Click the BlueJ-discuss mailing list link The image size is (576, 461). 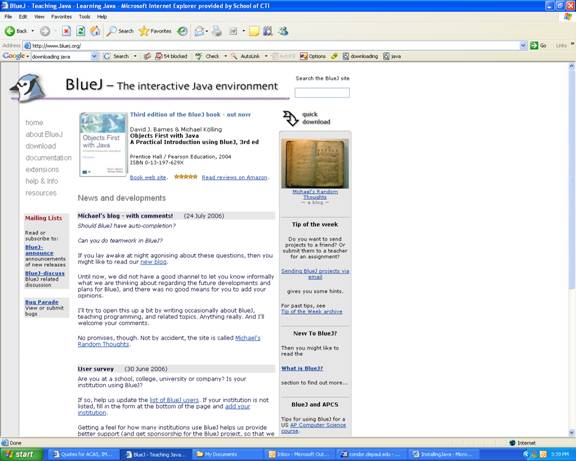click(44, 273)
